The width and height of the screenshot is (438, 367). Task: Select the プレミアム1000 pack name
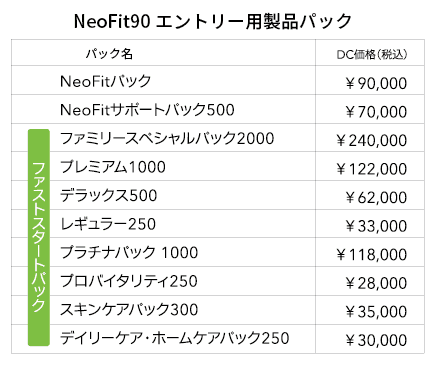[x=113, y=167]
